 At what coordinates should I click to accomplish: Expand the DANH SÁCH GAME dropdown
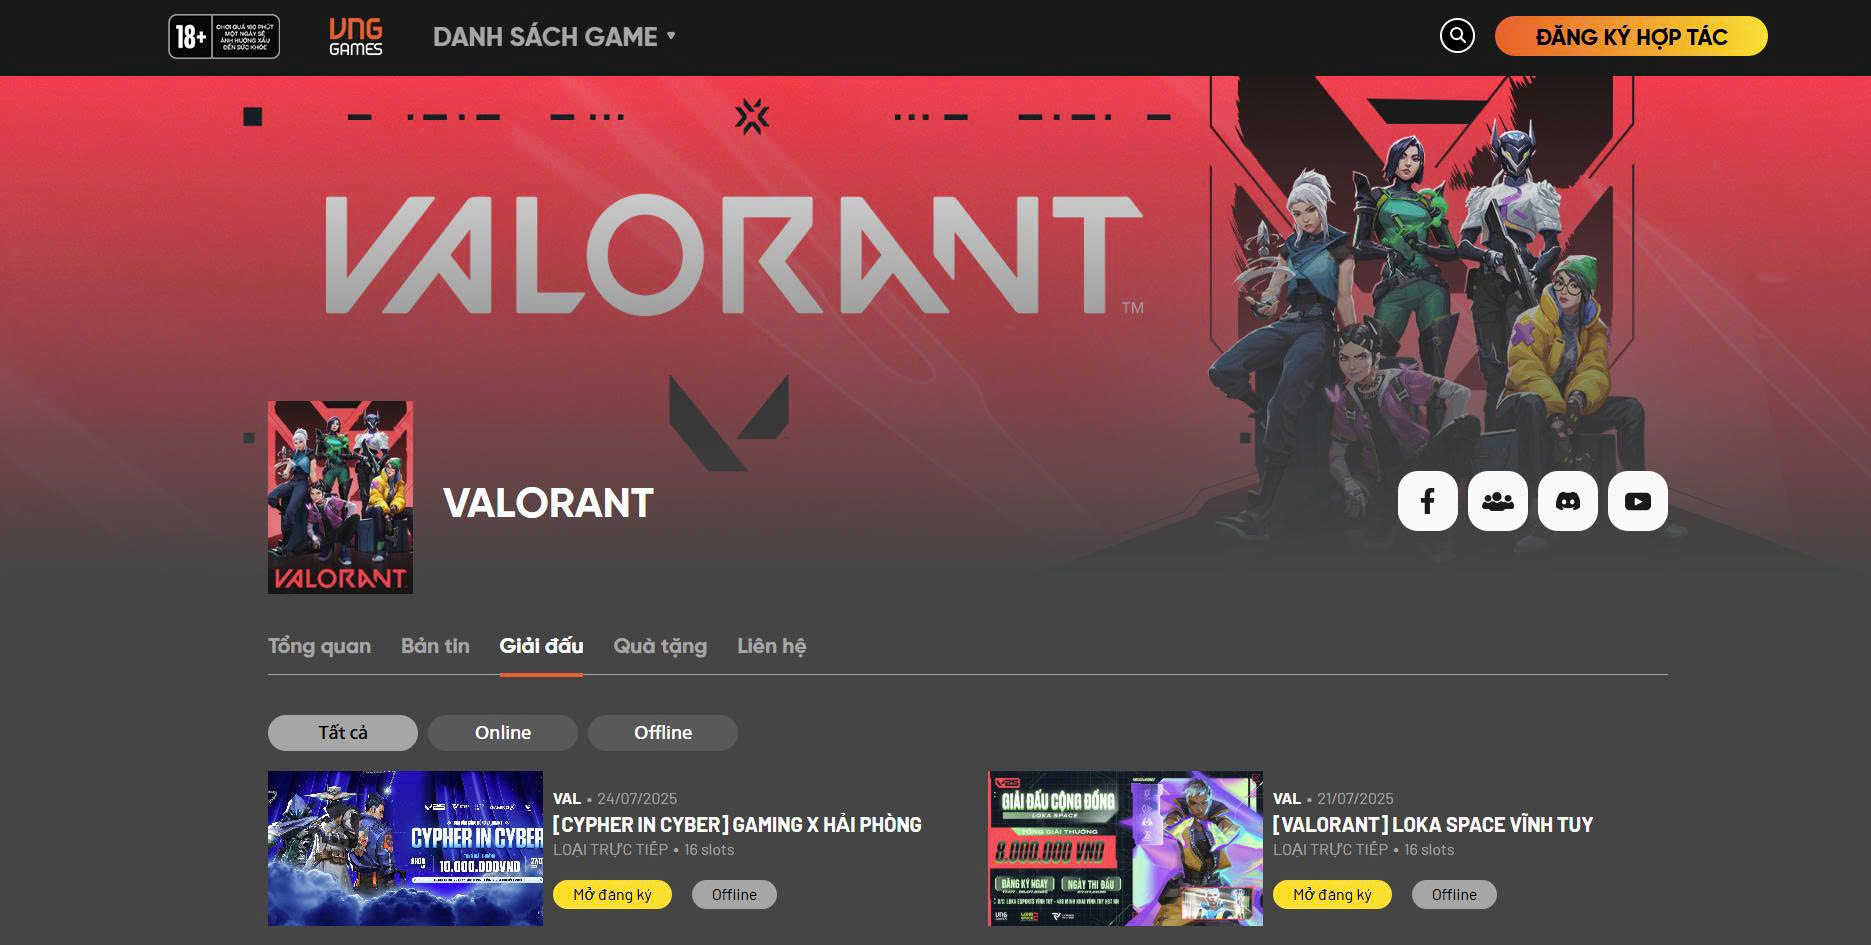554,37
